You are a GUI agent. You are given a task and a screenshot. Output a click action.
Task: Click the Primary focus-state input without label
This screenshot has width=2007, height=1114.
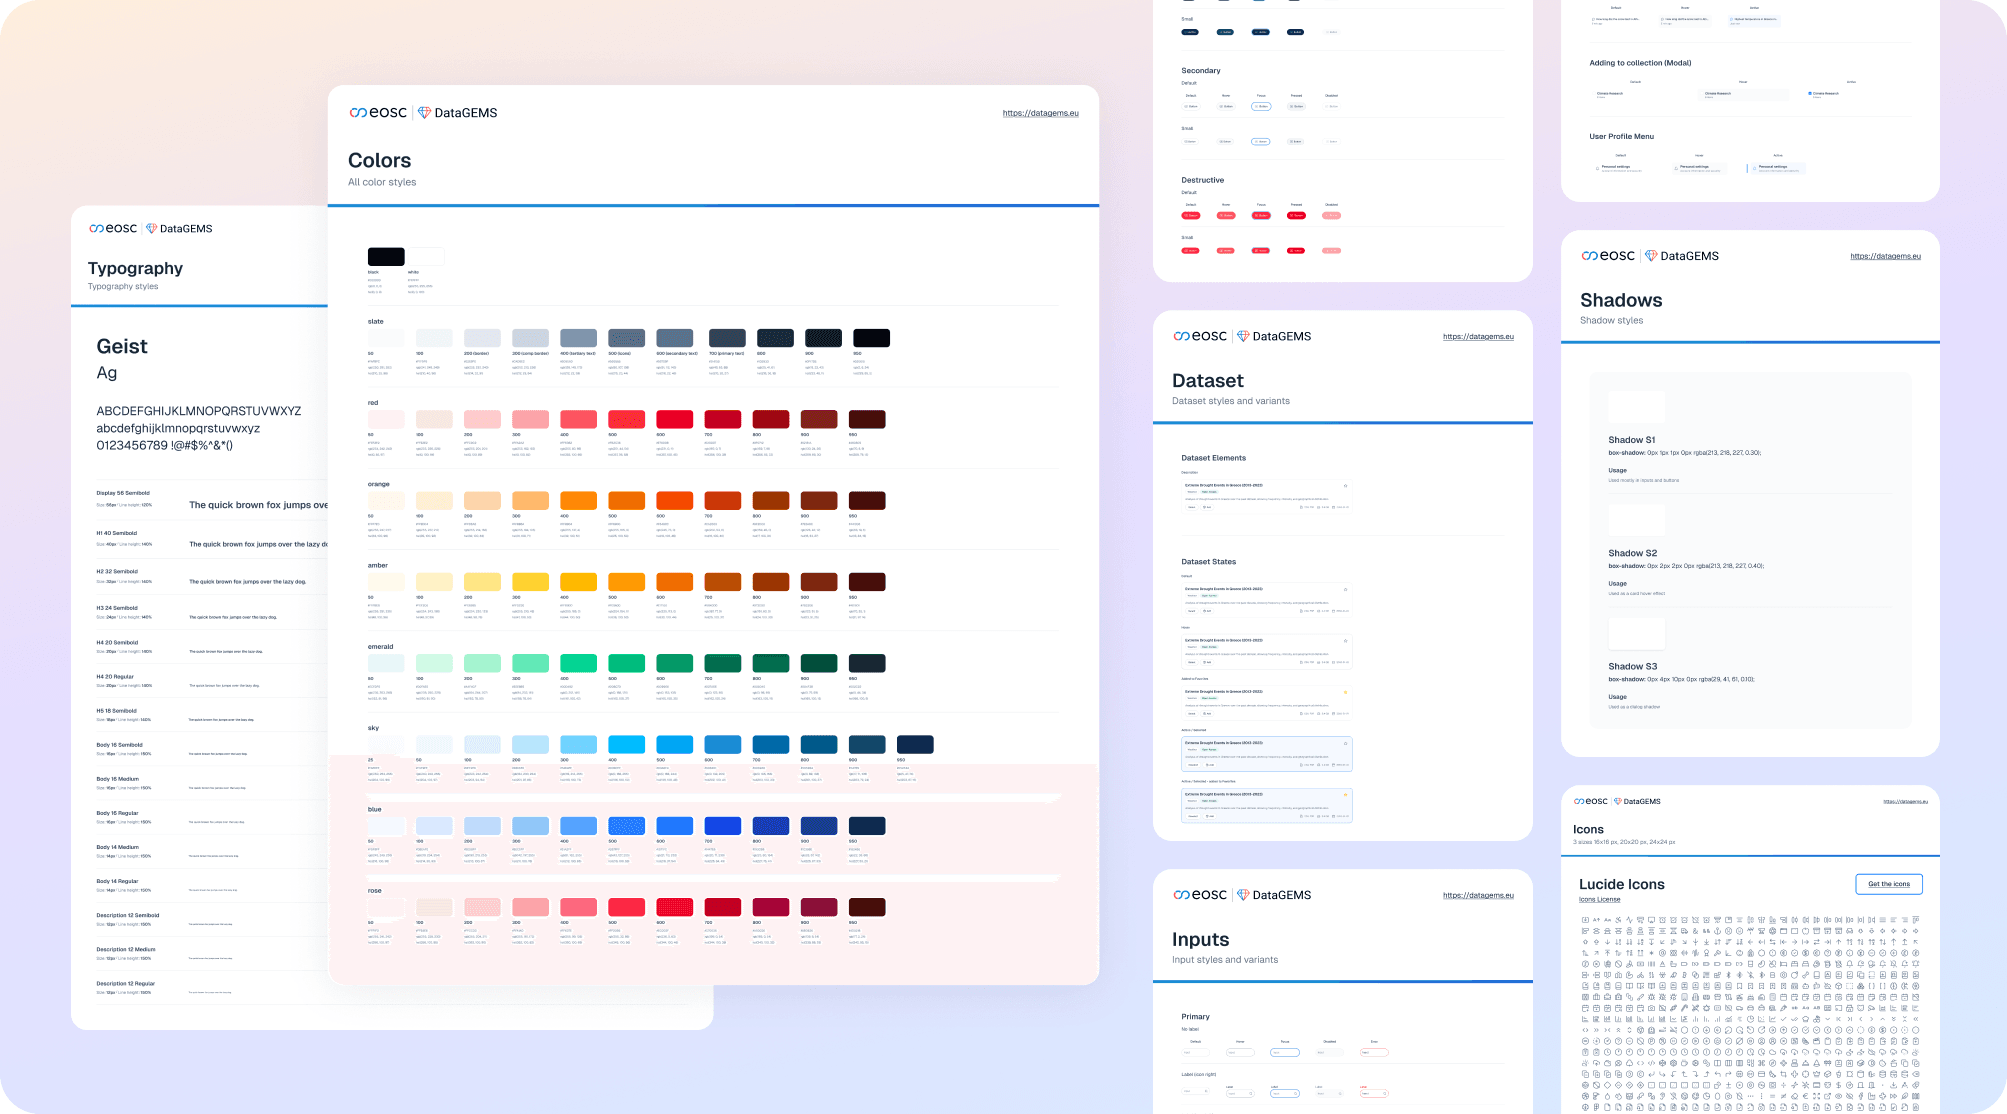[1284, 1052]
